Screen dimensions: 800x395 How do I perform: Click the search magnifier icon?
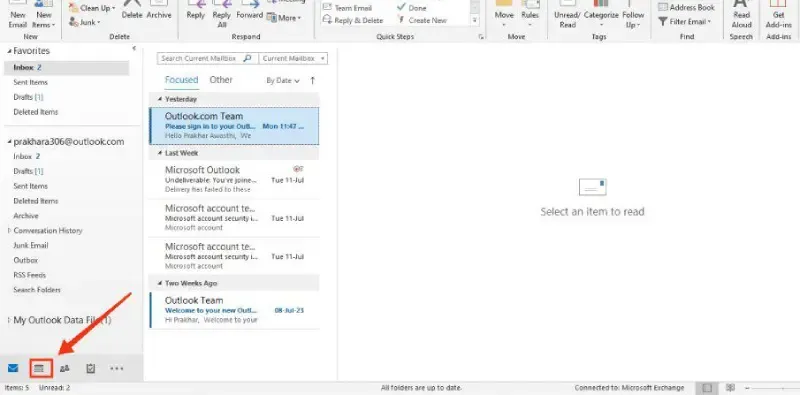[x=248, y=59]
